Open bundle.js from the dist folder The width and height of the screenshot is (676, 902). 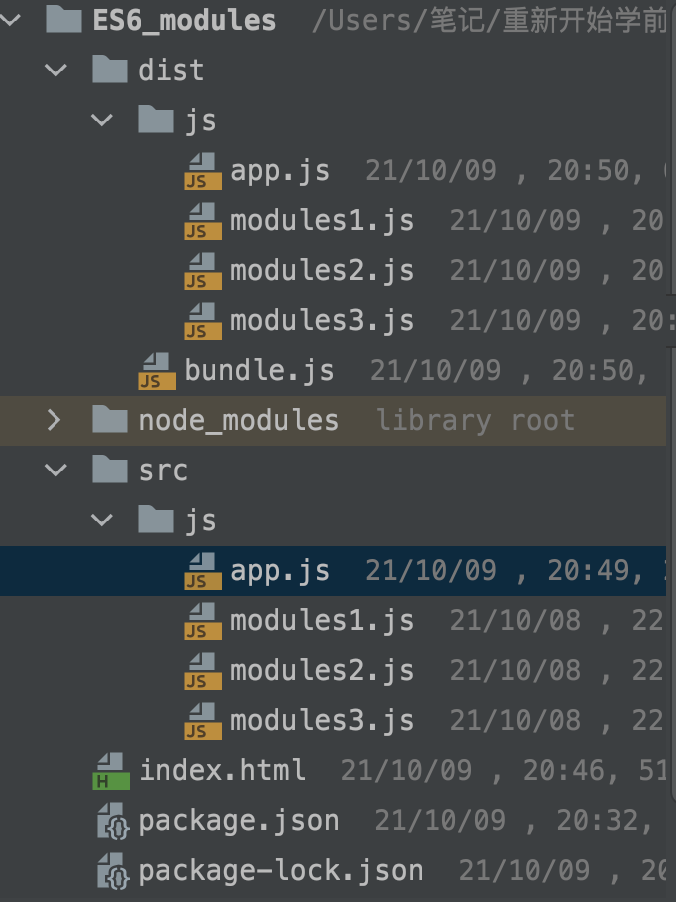tap(259, 370)
